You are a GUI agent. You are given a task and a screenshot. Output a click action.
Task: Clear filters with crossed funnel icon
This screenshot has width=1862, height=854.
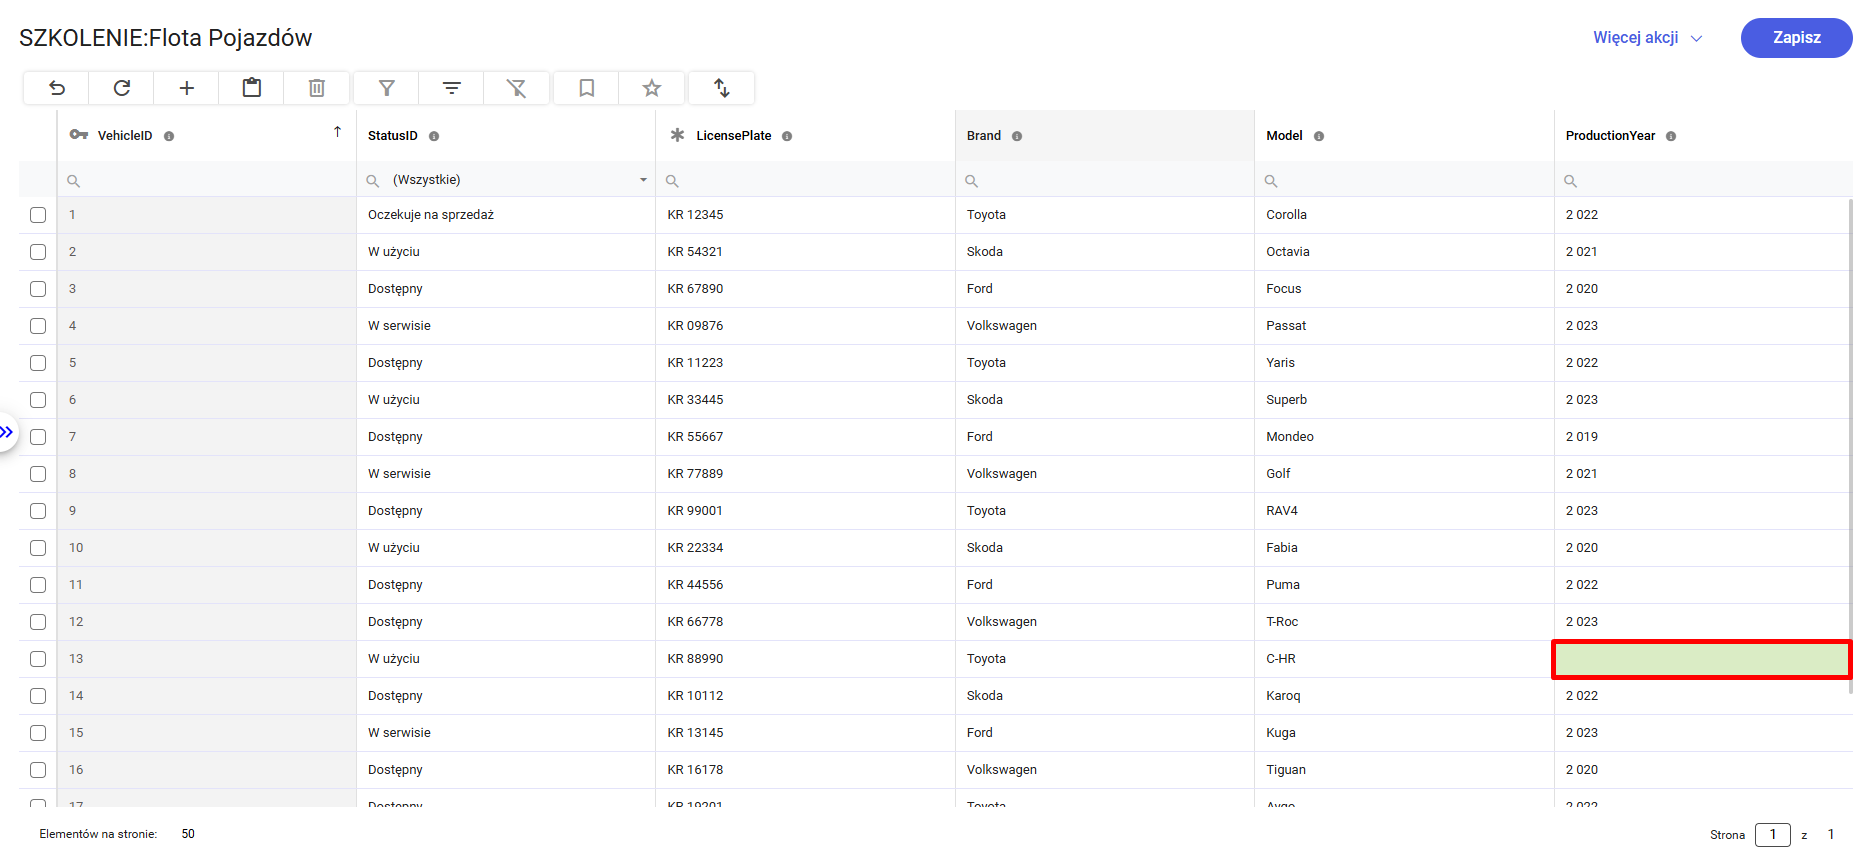click(517, 88)
